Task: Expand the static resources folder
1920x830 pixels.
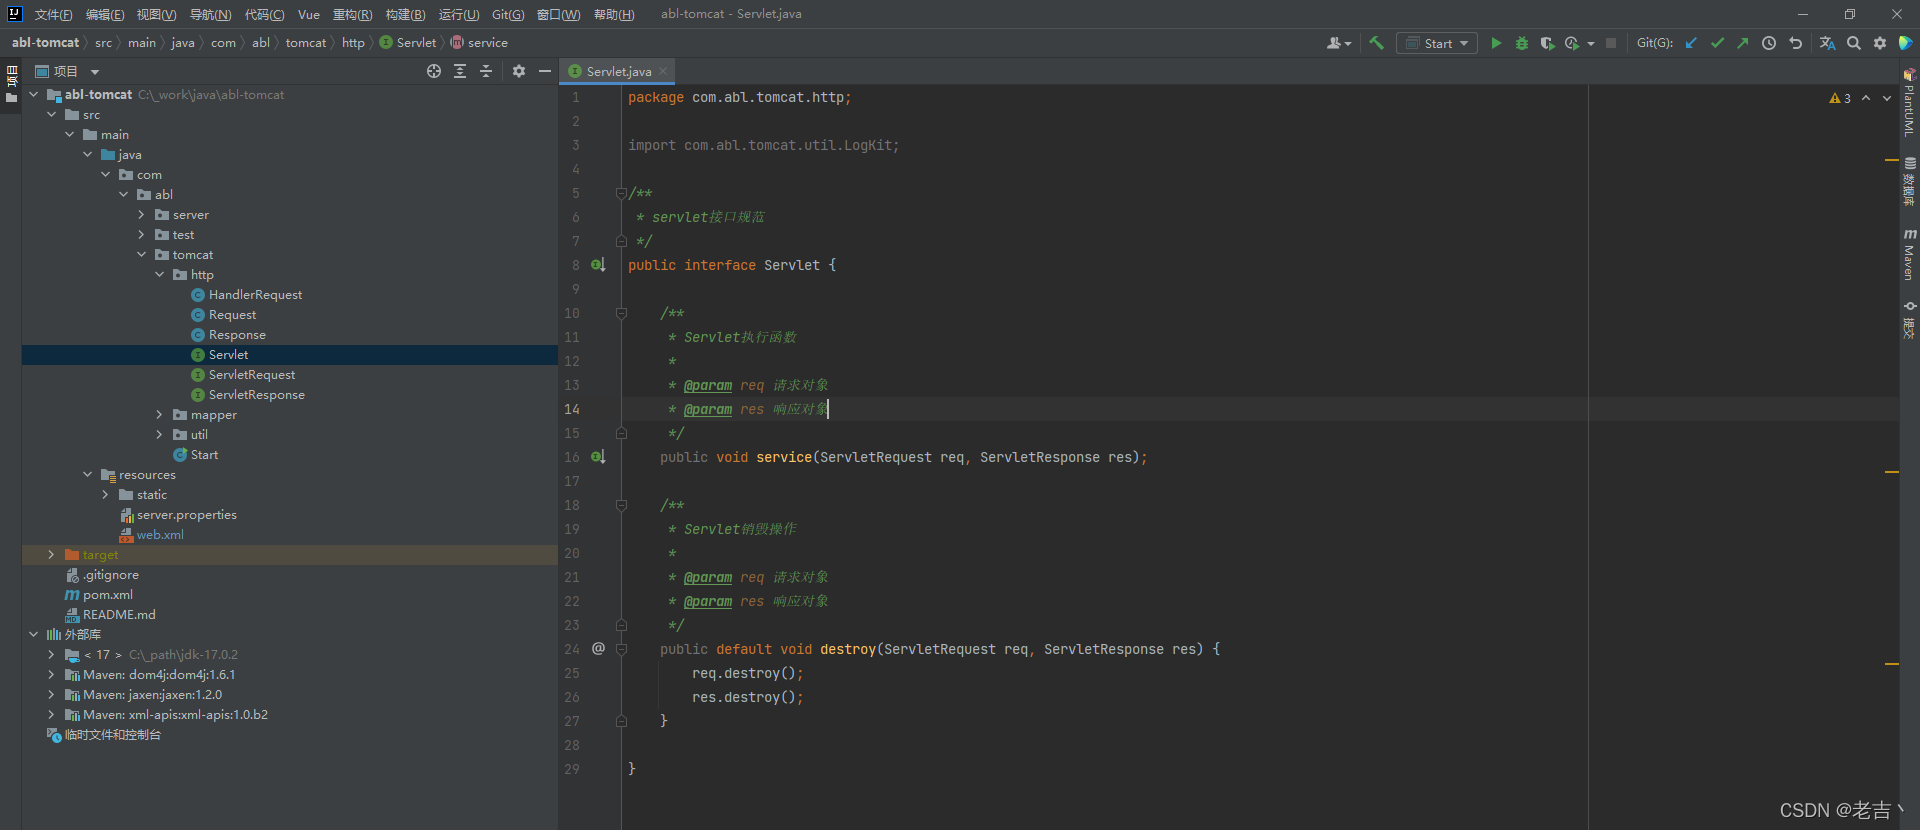Action: click(x=106, y=495)
